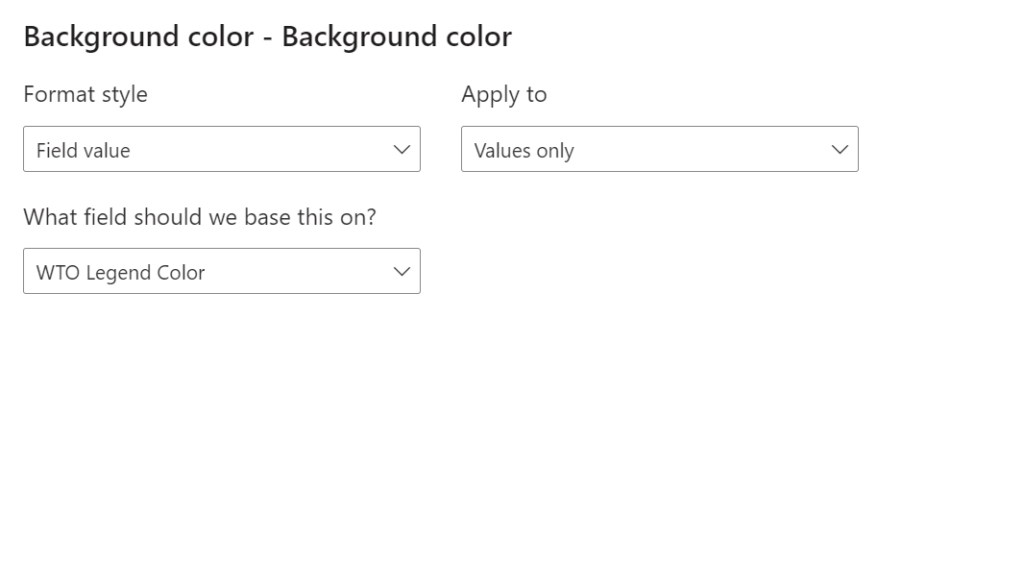Viewport: 1024px width, 587px height.
Task: Open the Format style combo box
Action: 222,149
